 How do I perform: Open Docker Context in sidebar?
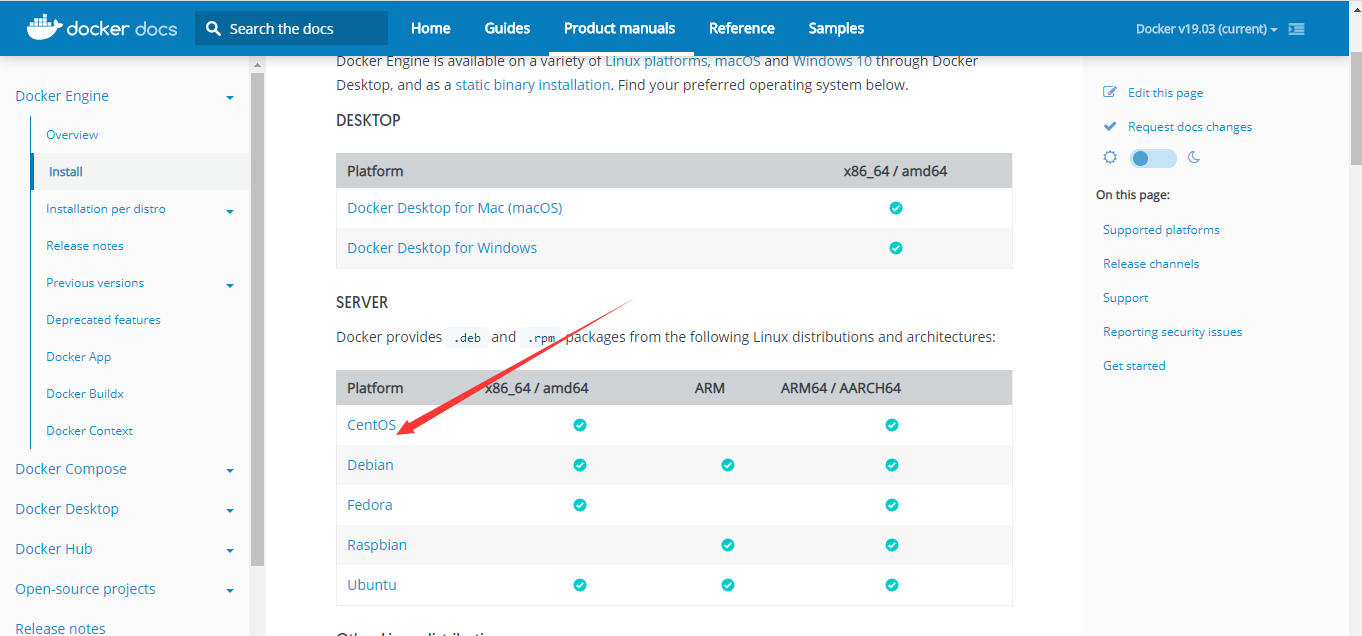[89, 431]
